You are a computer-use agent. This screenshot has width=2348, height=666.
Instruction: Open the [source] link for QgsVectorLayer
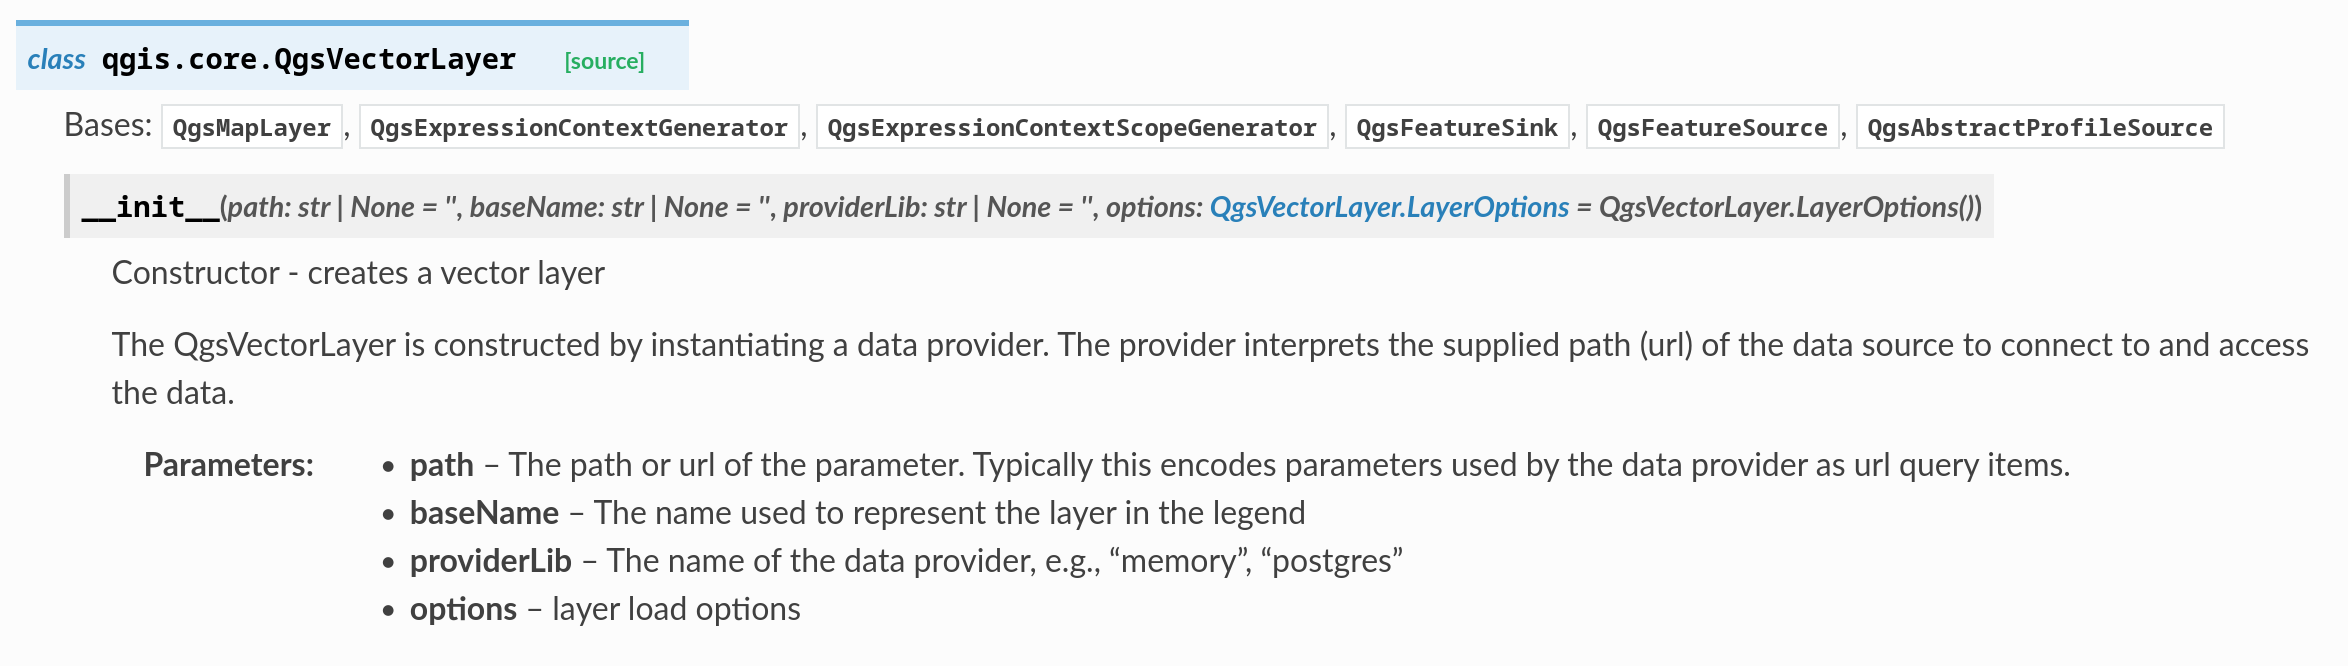point(604,61)
